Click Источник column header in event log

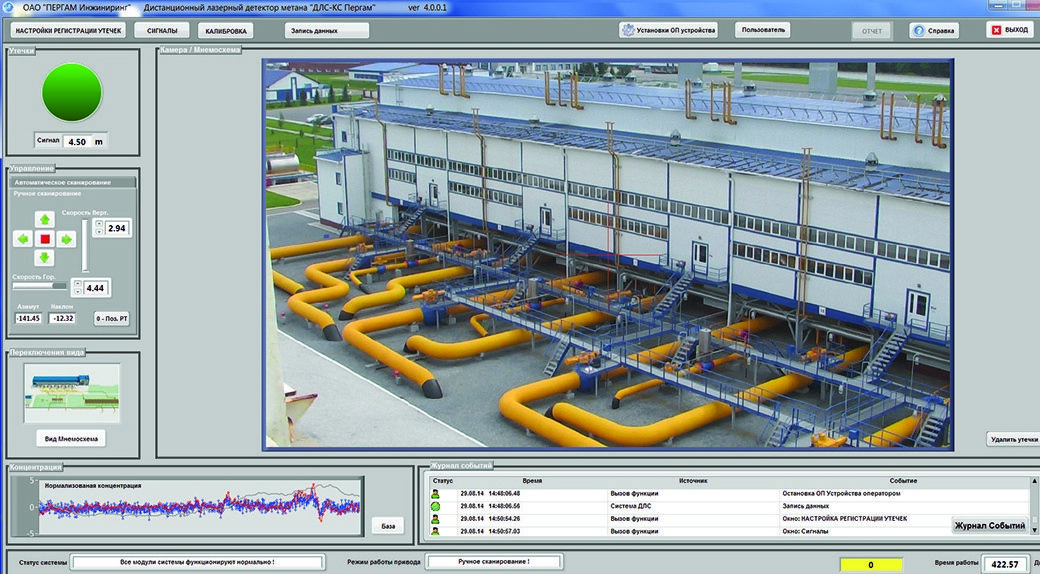(693, 480)
